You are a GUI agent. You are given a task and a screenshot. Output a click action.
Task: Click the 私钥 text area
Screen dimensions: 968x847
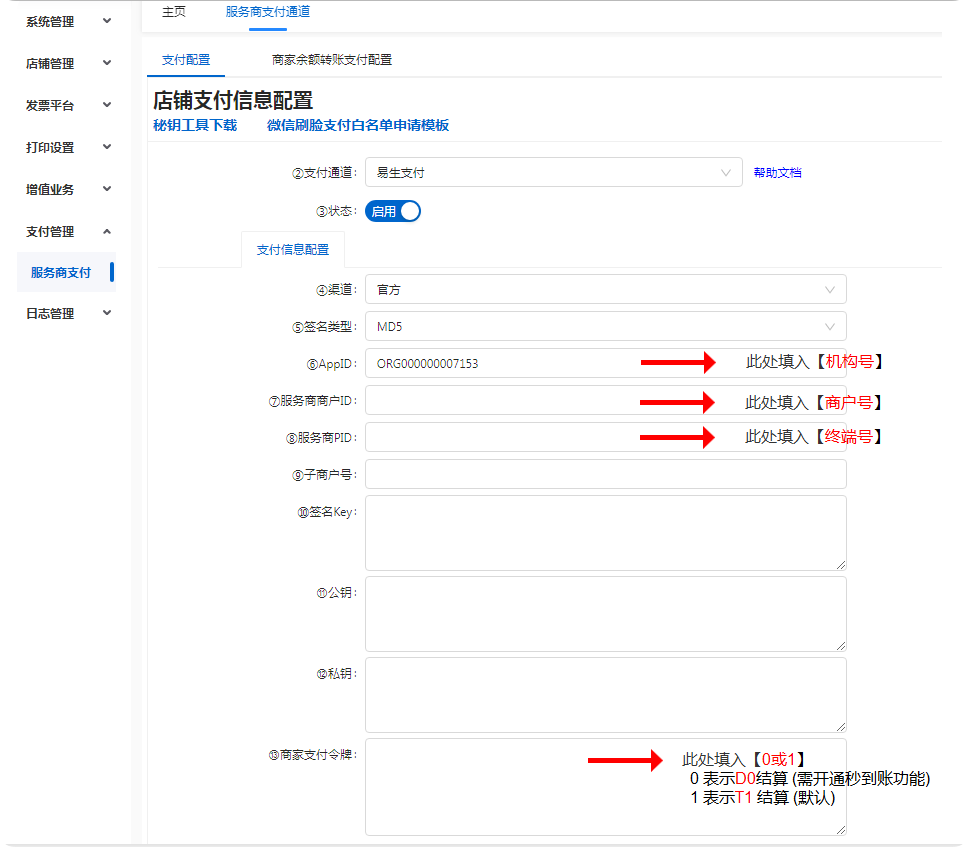point(606,695)
